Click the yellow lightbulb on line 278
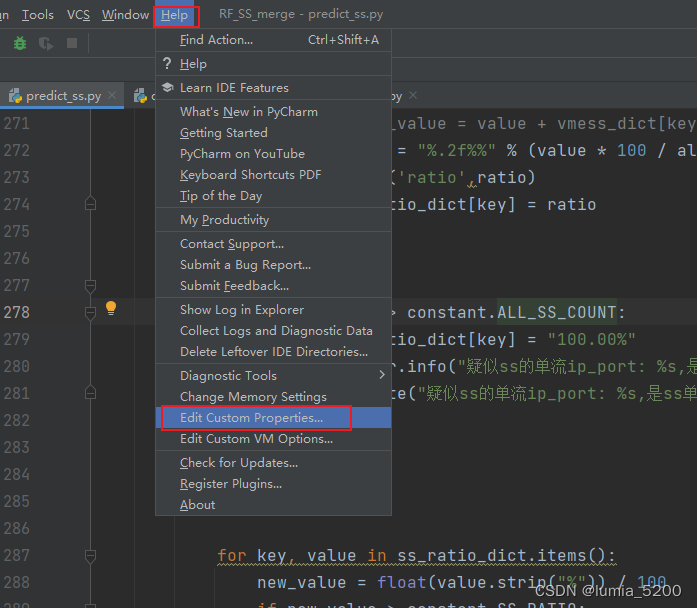The image size is (697, 608). point(111,308)
